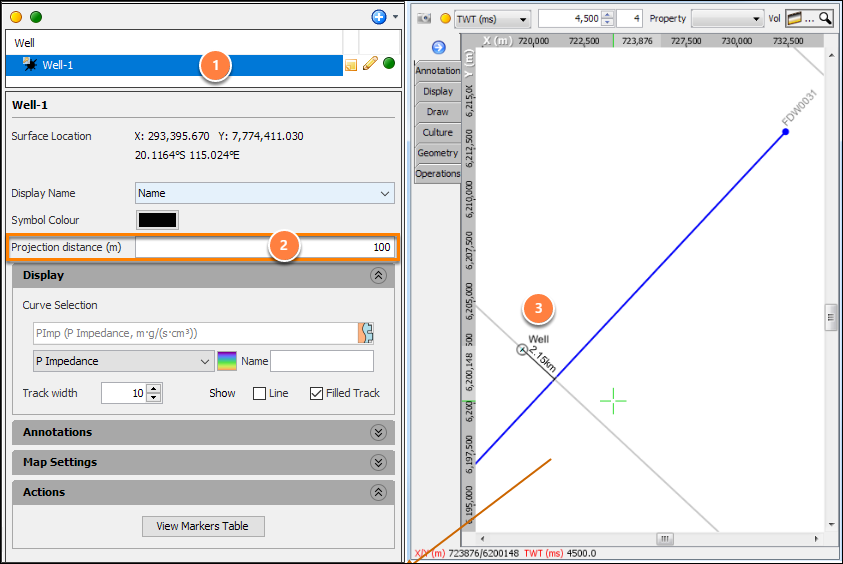Click the Surface Location X: 293,395.670 value

coord(172,137)
